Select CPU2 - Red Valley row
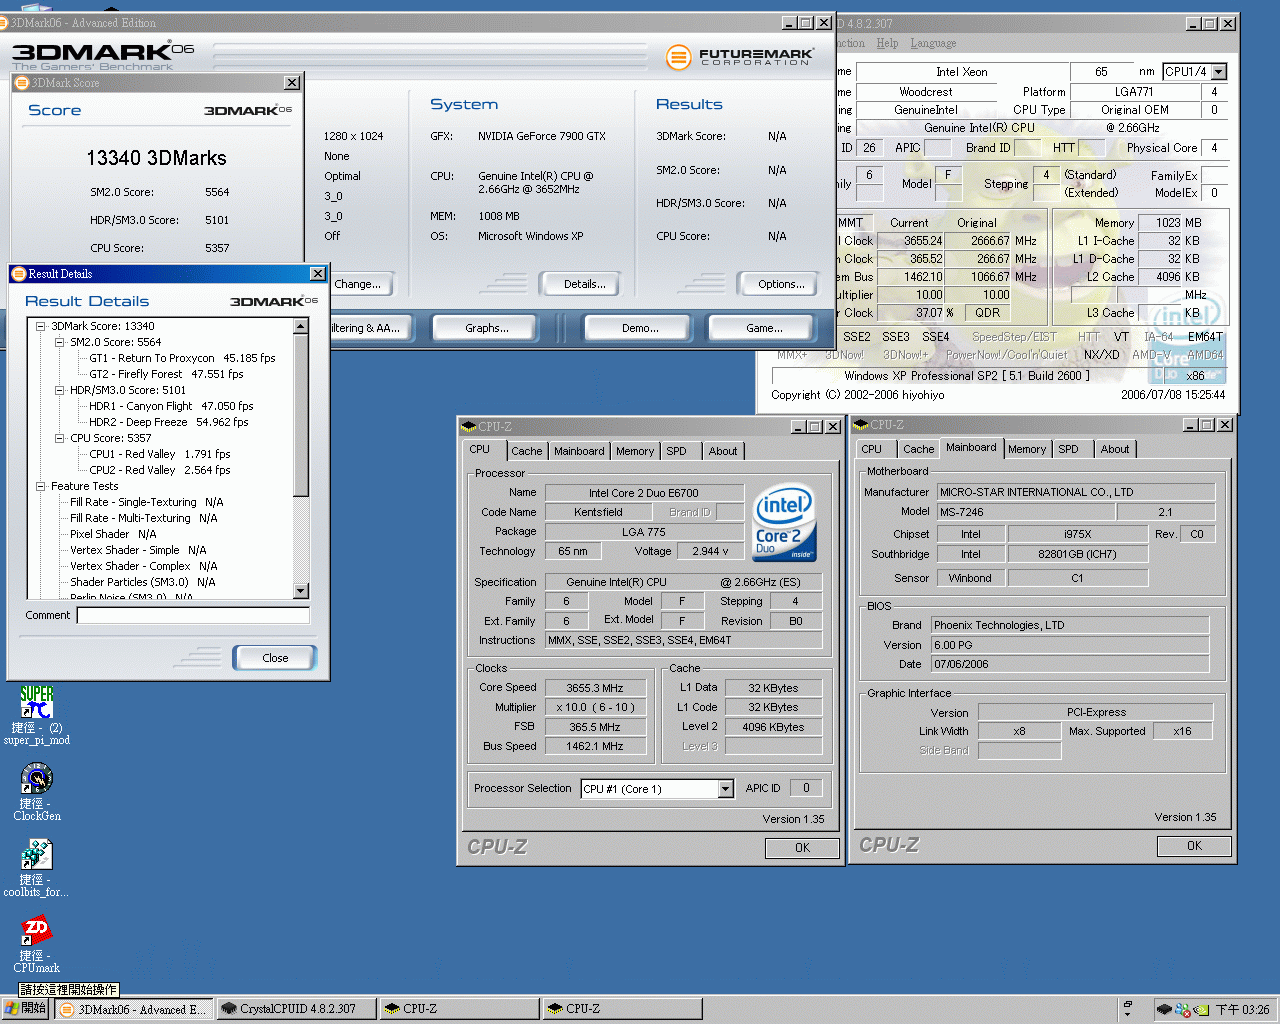Viewport: 1280px width, 1024px height. [x=159, y=470]
